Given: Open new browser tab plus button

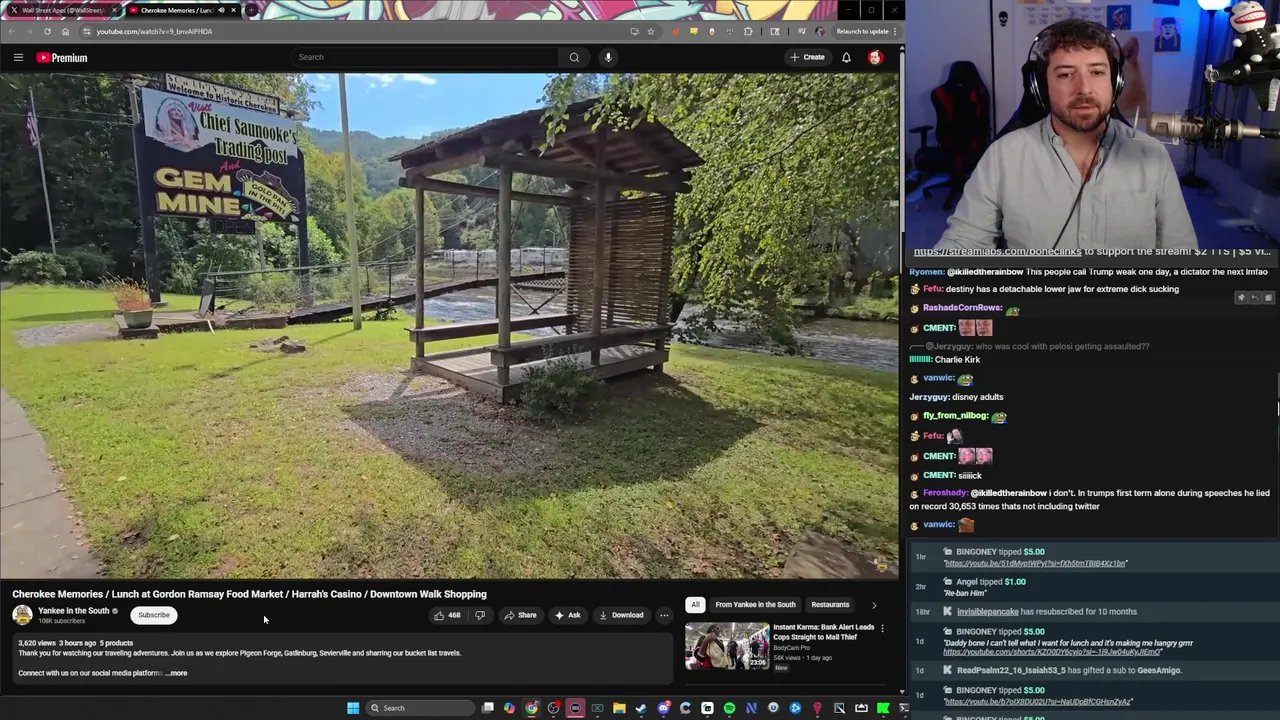Looking at the screenshot, I should click(250, 10).
